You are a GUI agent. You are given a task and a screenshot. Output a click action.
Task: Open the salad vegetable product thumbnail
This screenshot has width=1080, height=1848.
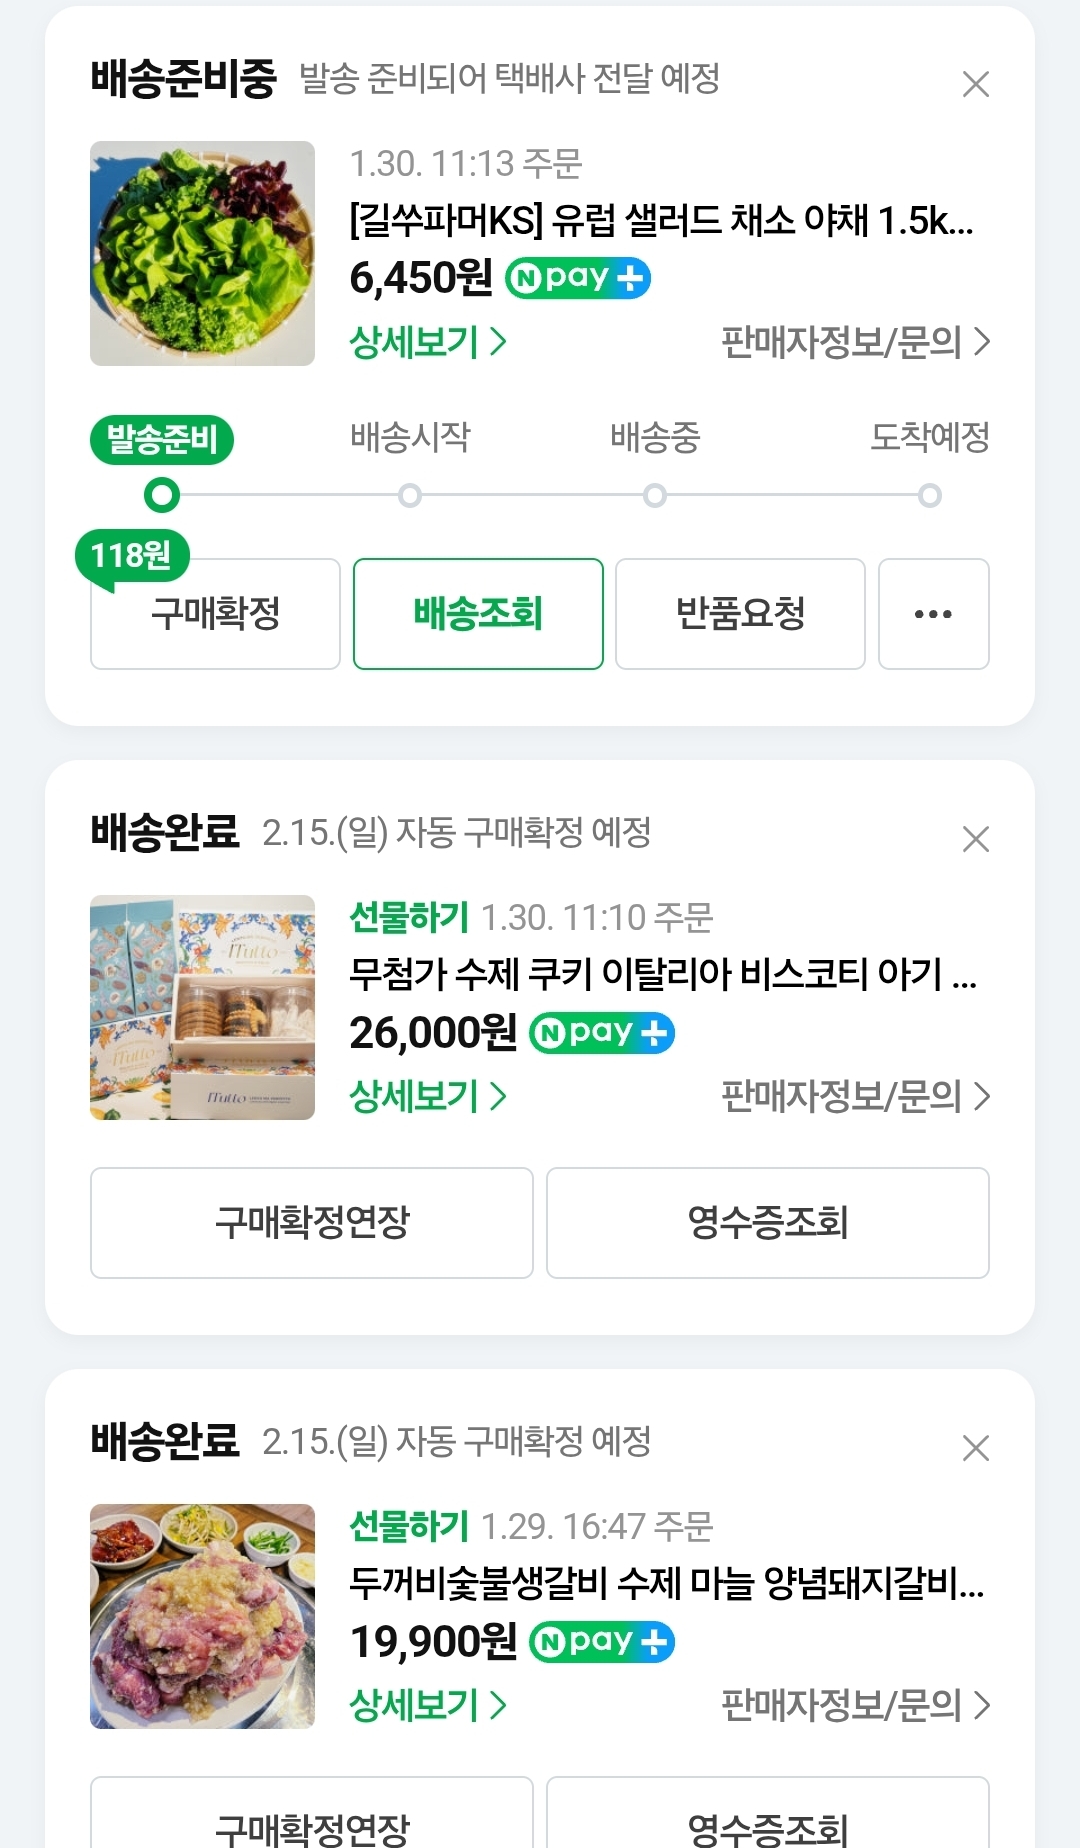click(202, 253)
